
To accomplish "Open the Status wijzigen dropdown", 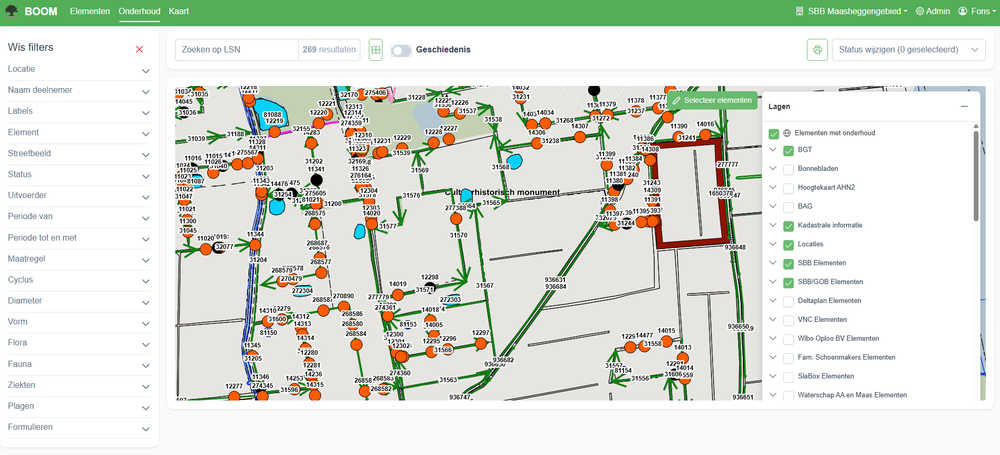I will tap(907, 49).
